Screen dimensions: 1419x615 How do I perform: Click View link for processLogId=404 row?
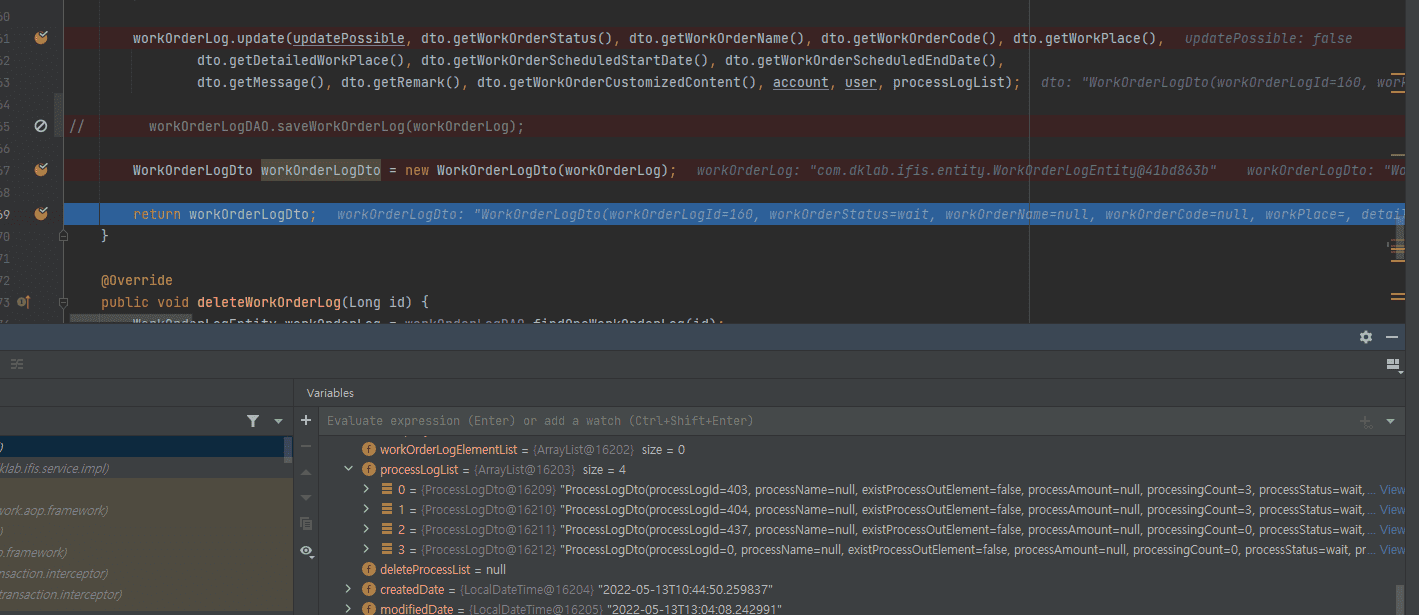click(x=1392, y=510)
